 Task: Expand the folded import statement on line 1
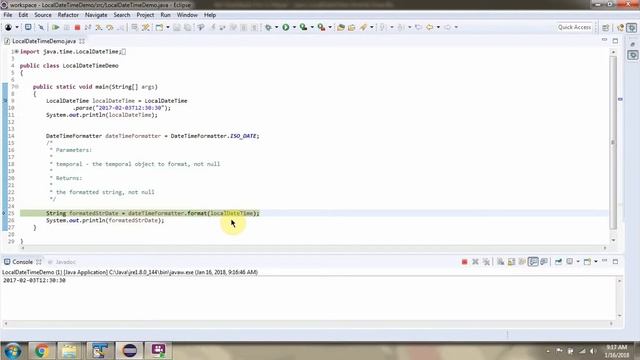click(16, 51)
